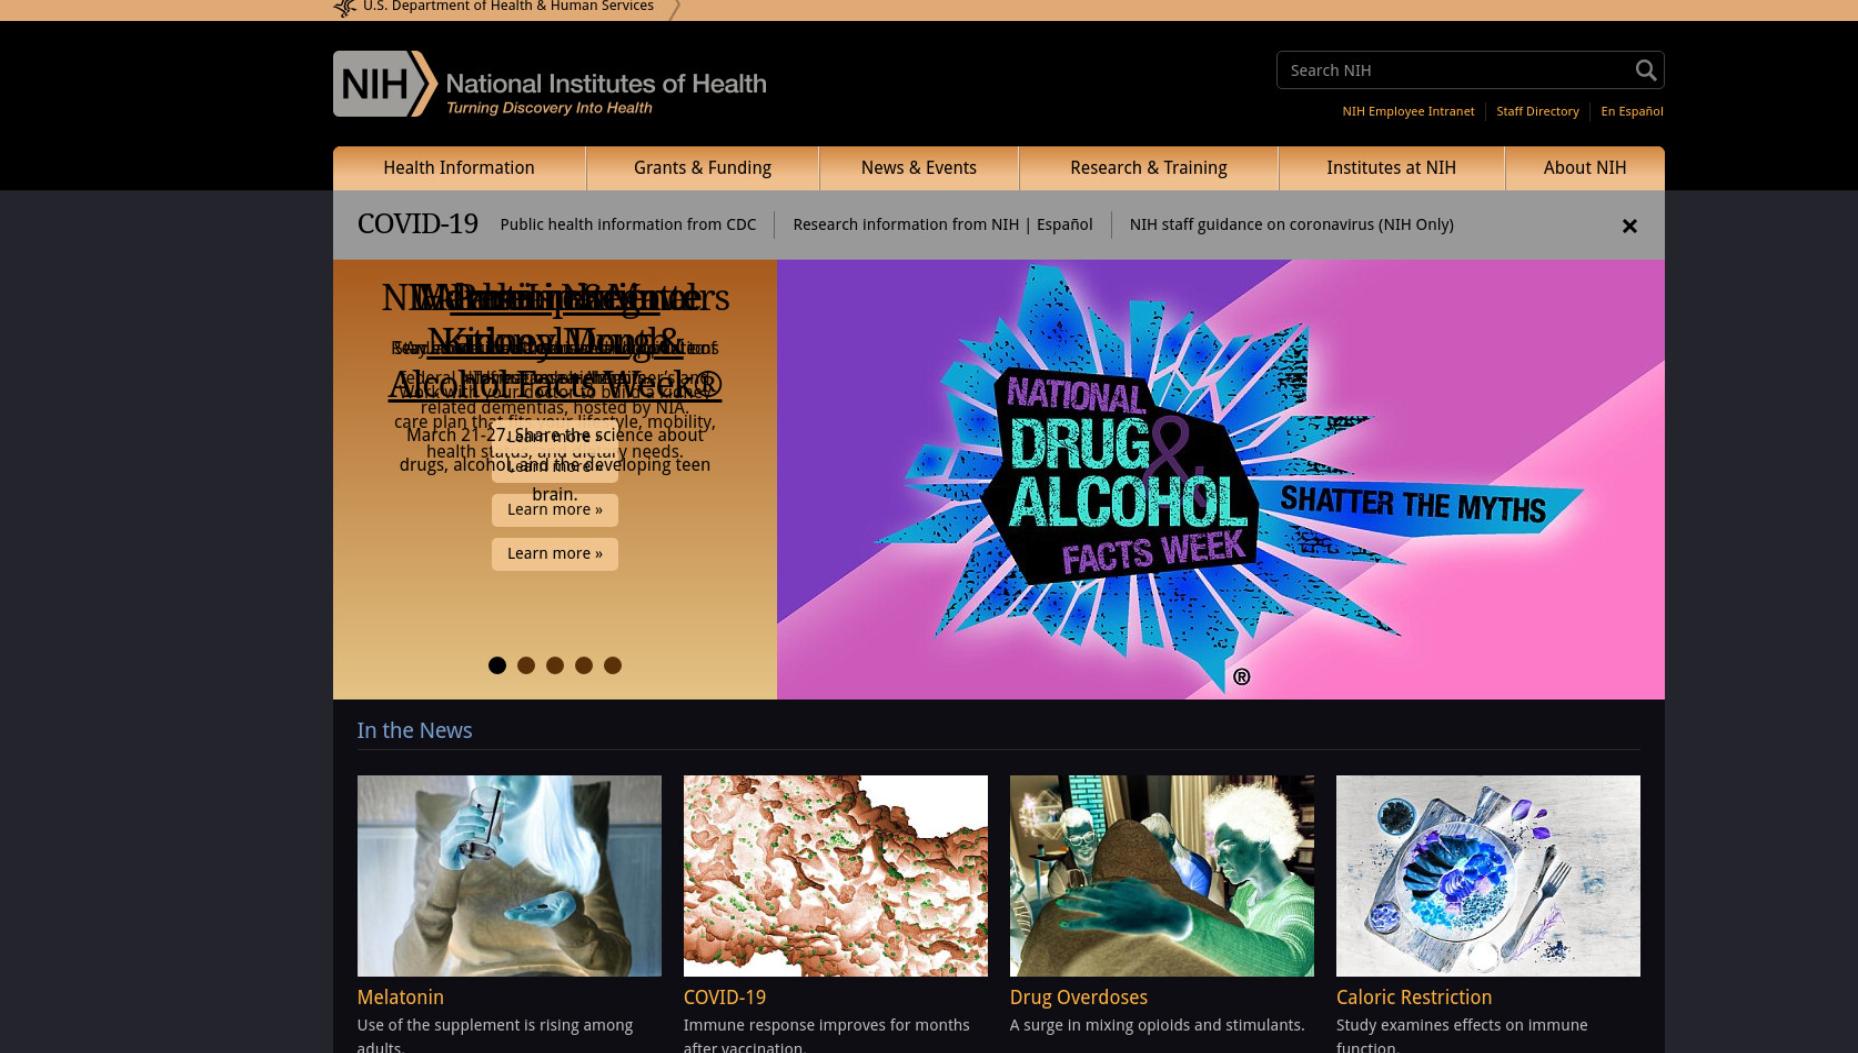Switch to En Español
The image size is (1858, 1053).
click(1632, 111)
